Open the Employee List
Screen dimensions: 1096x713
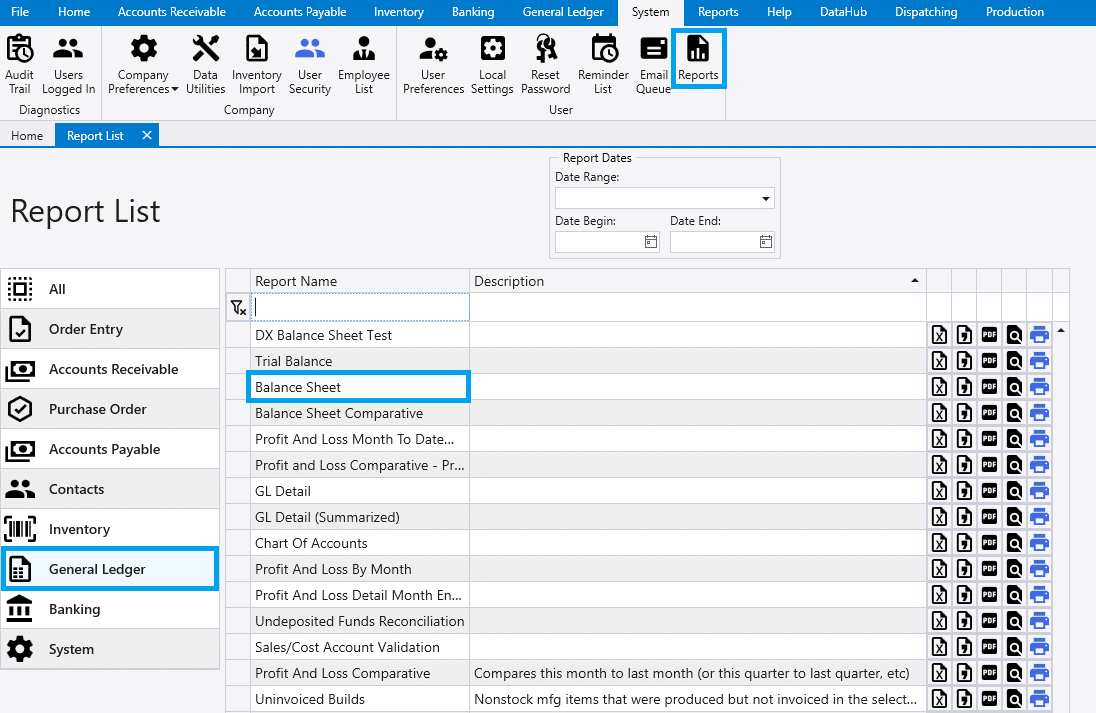click(x=363, y=64)
